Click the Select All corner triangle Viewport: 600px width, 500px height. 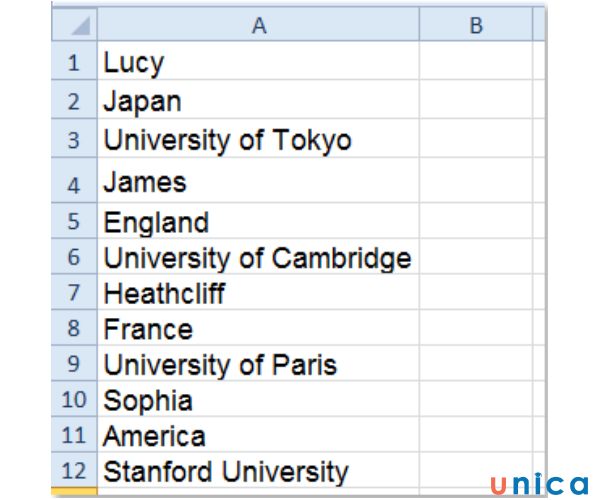point(76,26)
